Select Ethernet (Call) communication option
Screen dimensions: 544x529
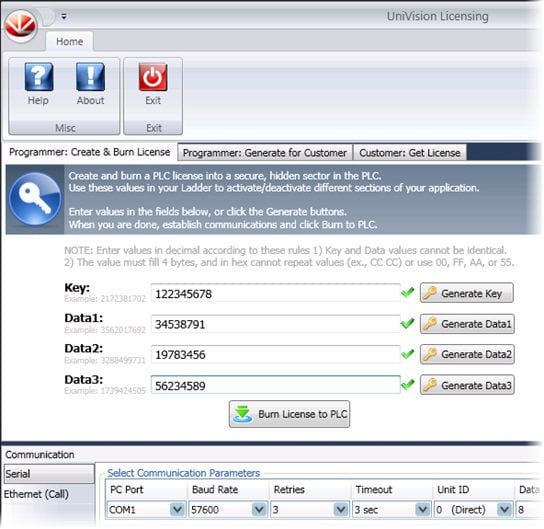(36, 494)
